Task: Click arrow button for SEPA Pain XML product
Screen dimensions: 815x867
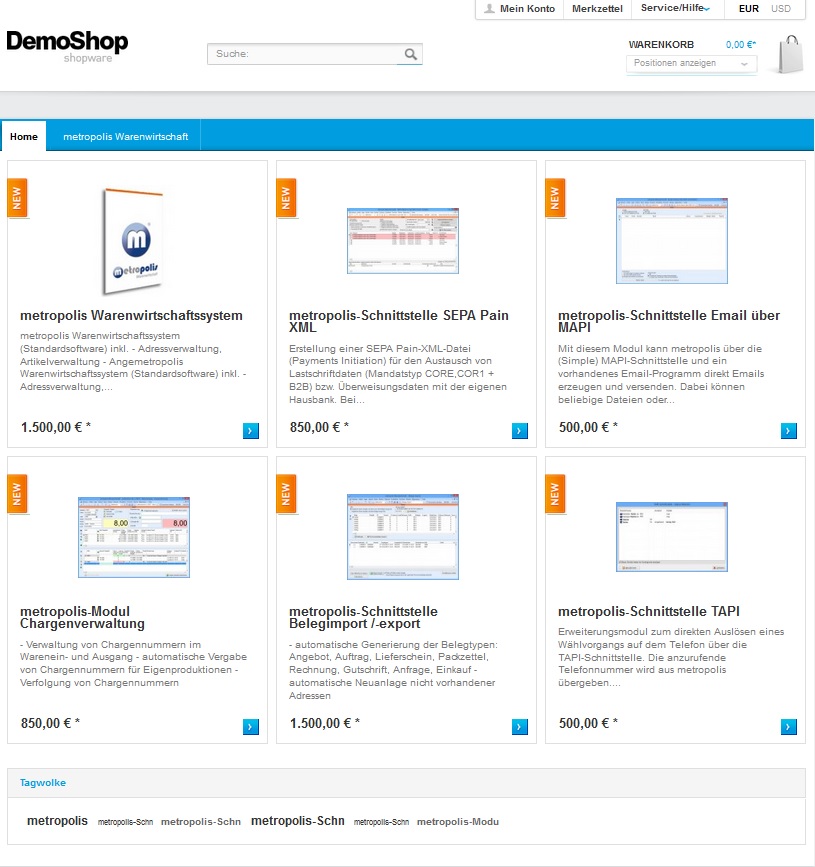Action: tap(519, 431)
